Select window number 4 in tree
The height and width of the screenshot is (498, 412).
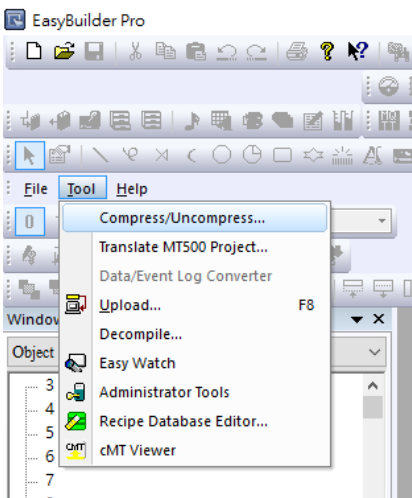(50, 408)
